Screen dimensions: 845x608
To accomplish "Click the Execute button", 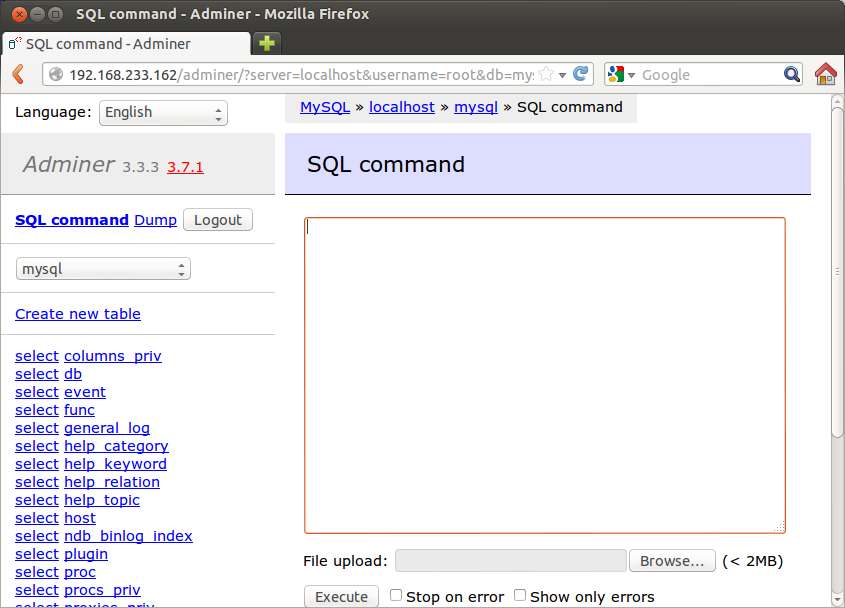I will pyautogui.click(x=341, y=596).
